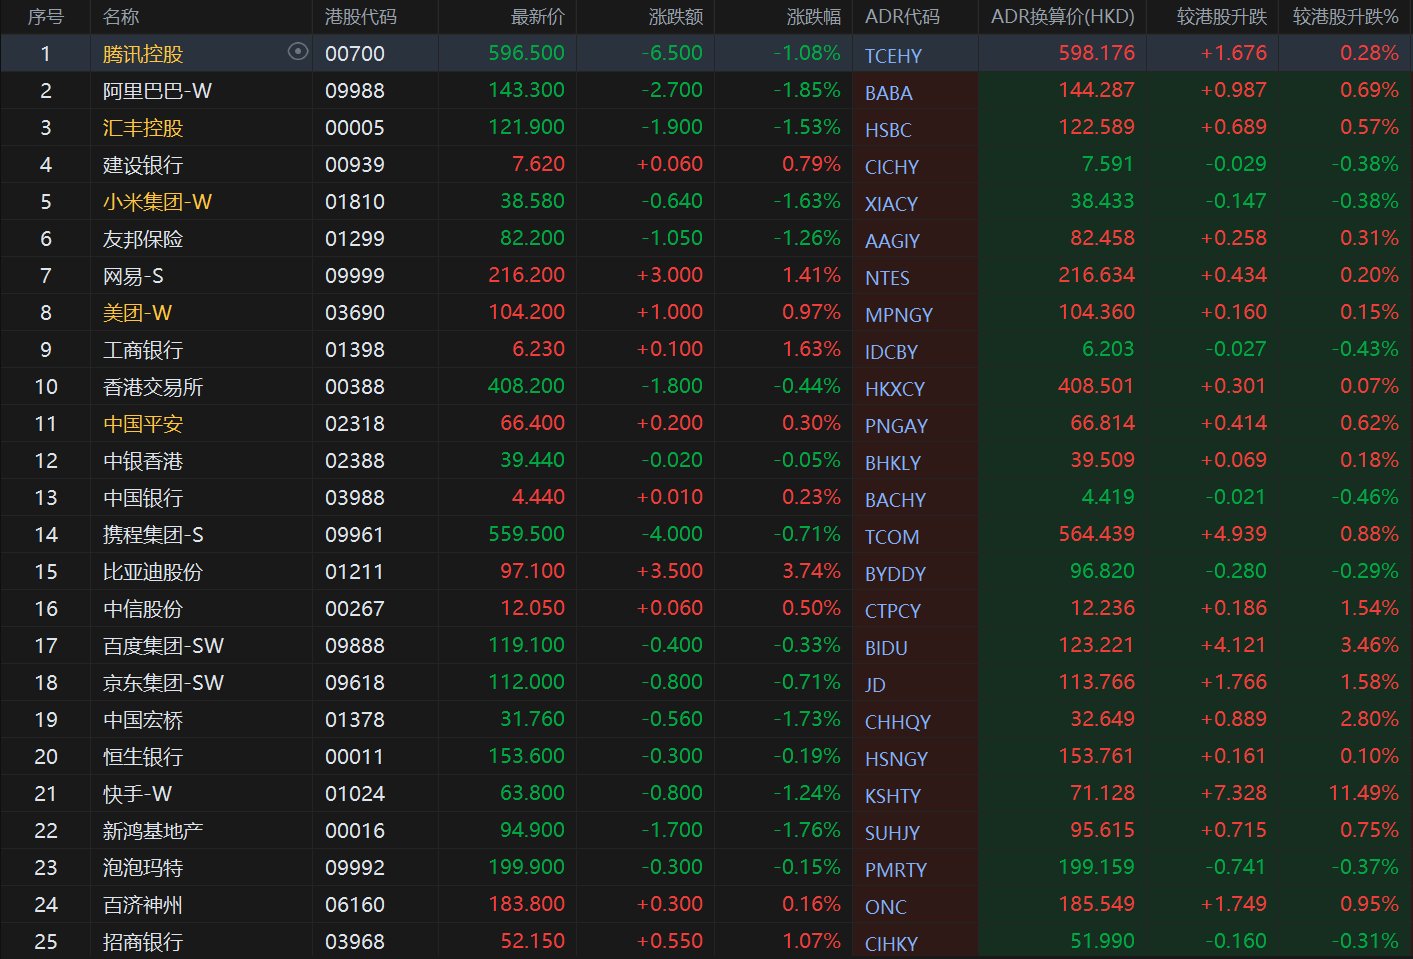Click the 美团-W stock name

(137, 313)
